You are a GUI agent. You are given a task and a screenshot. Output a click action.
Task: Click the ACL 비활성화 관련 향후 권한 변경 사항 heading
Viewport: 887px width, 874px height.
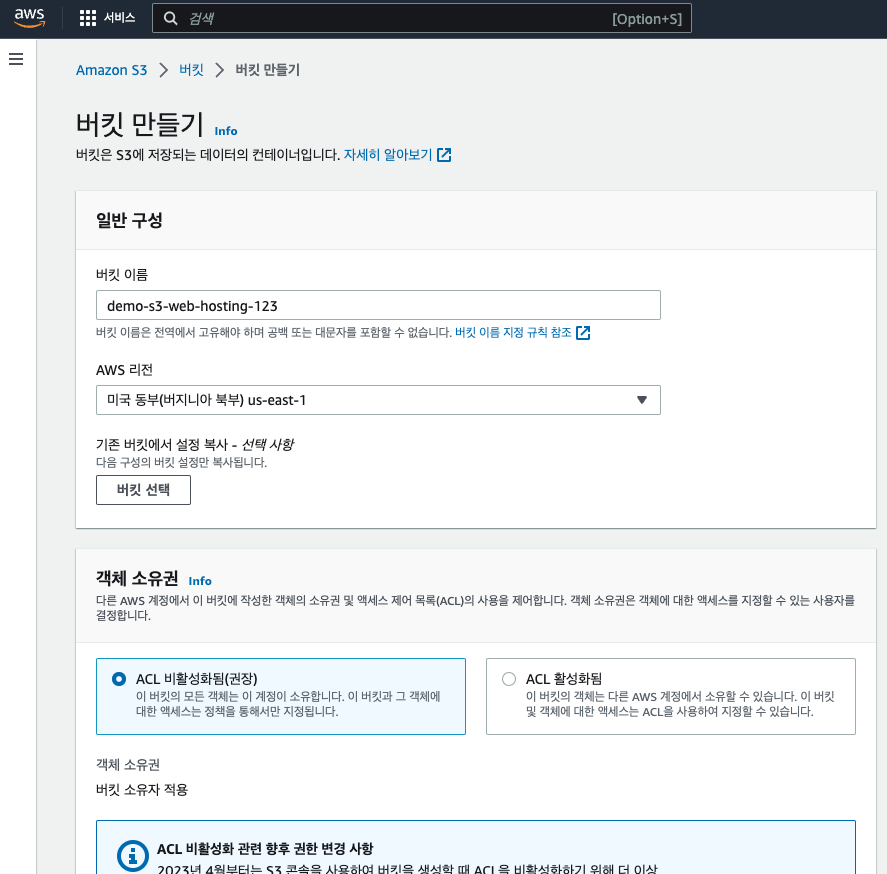[x=265, y=849]
